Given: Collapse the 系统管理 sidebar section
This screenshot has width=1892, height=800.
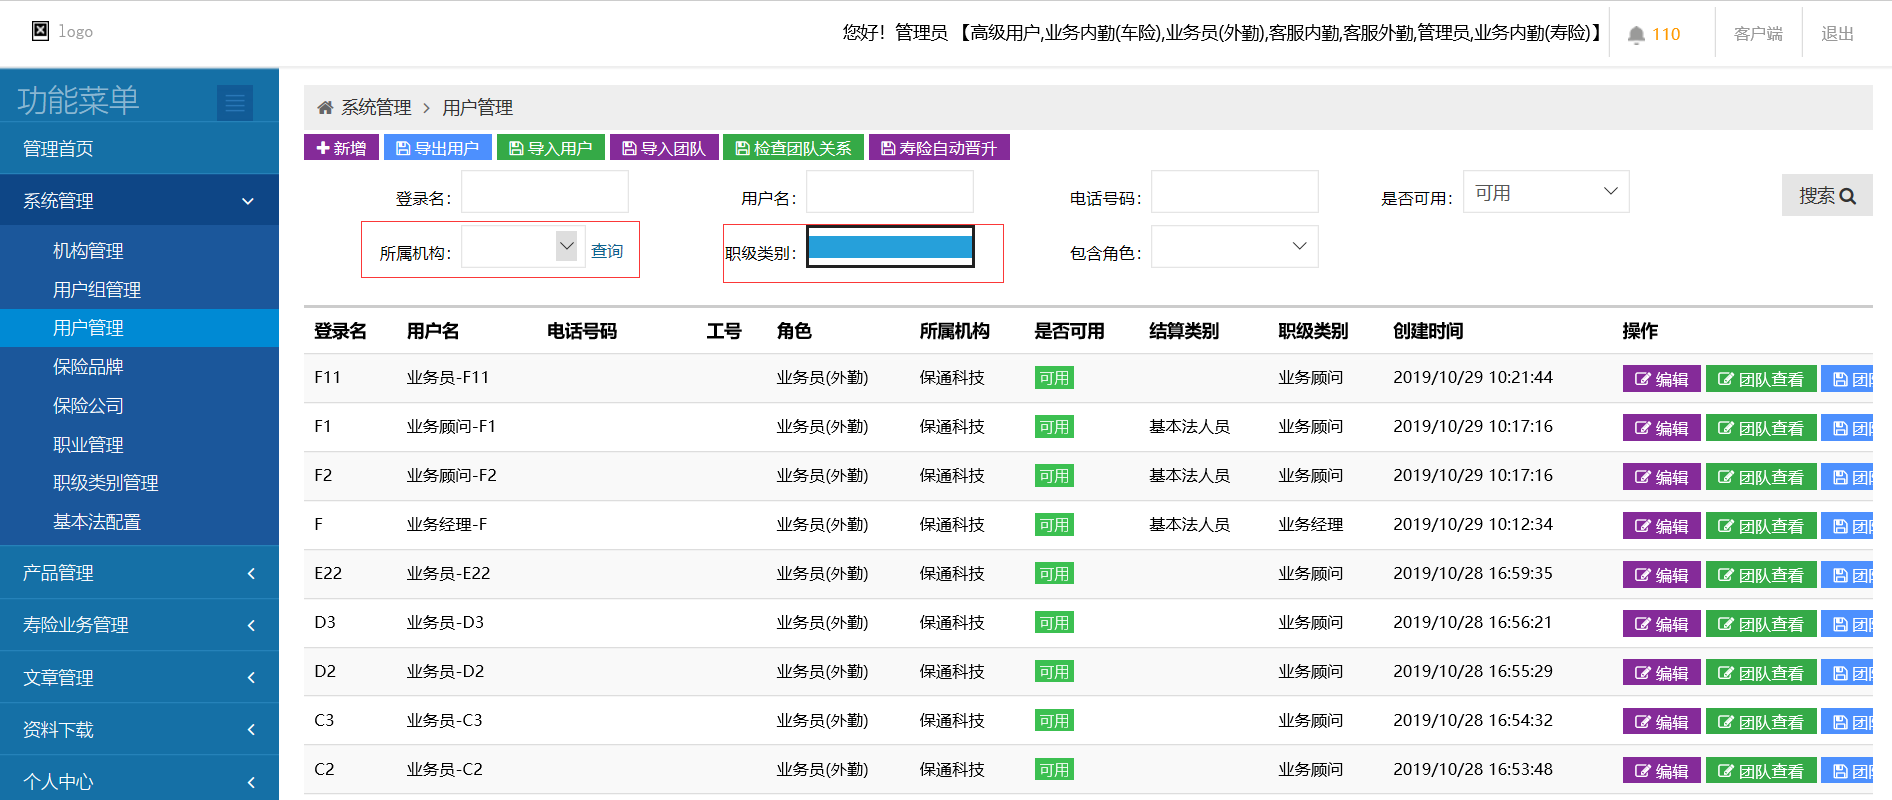Looking at the screenshot, I should pyautogui.click(x=139, y=201).
